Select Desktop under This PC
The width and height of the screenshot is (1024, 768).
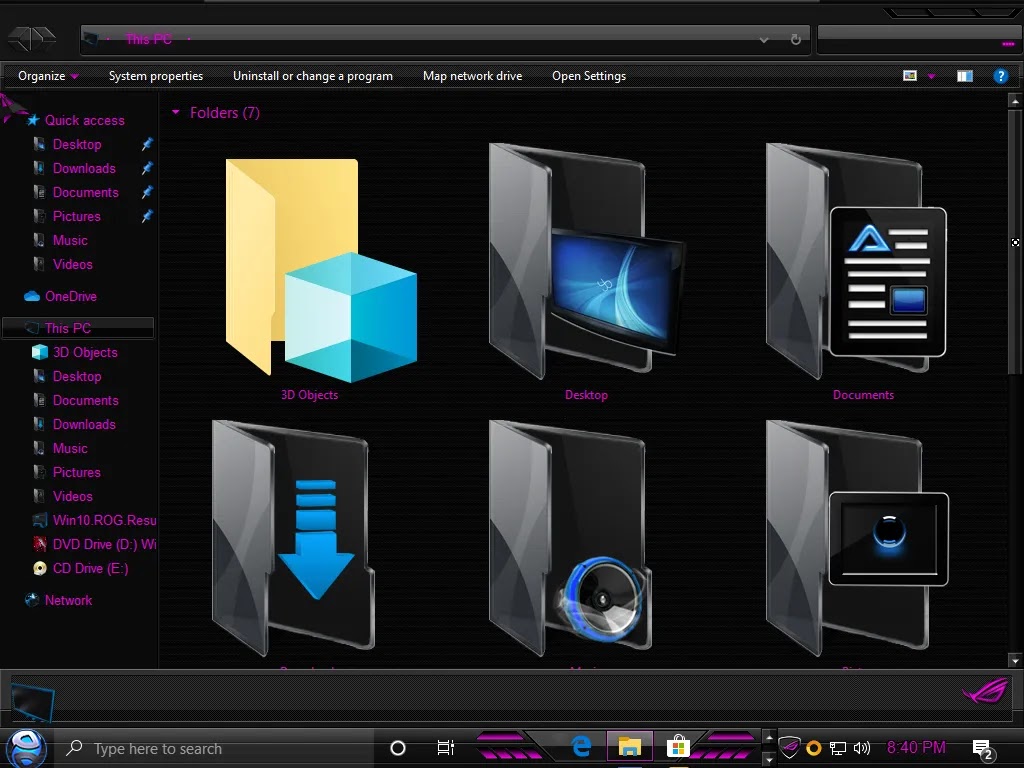tap(76, 377)
